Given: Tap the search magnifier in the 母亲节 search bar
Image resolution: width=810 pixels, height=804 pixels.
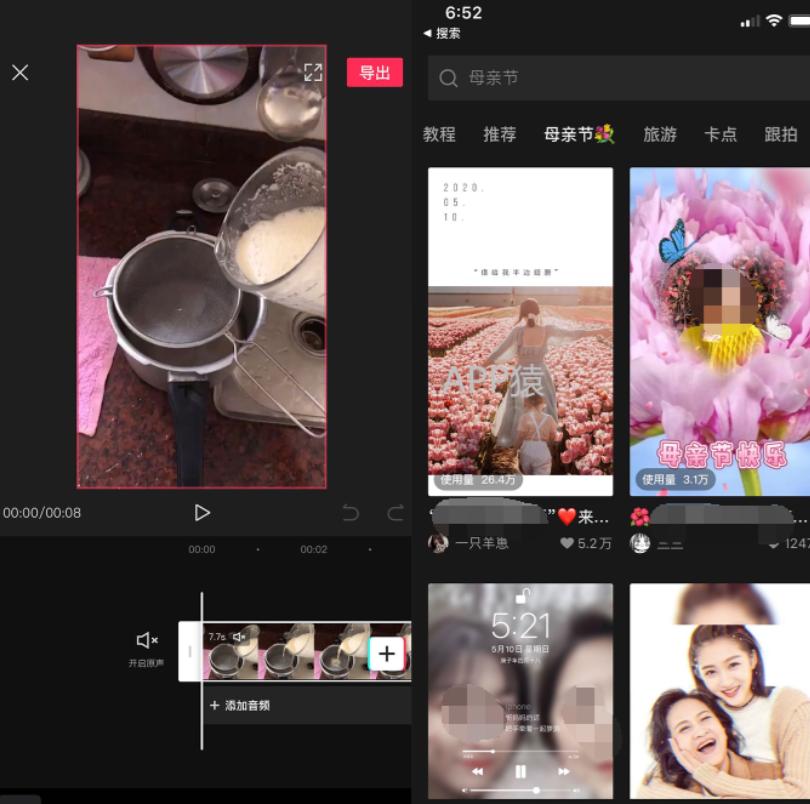Looking at the screenshot, I should [x=448, y=78].
